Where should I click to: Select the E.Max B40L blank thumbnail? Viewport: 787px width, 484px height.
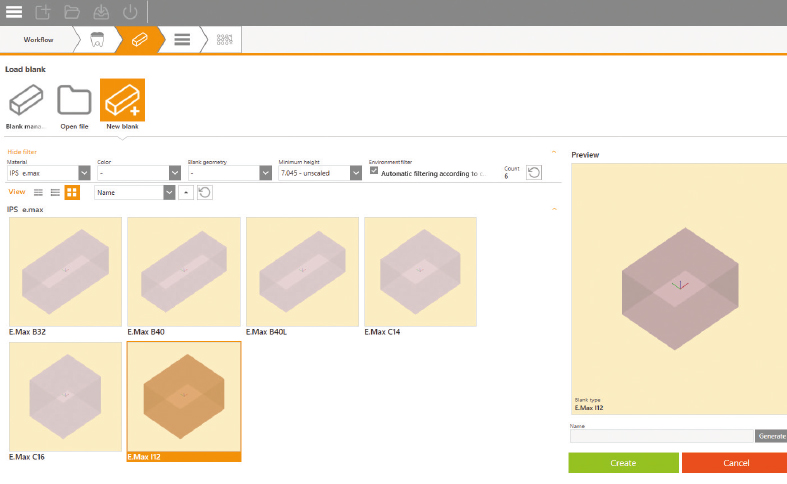point(302,272)
